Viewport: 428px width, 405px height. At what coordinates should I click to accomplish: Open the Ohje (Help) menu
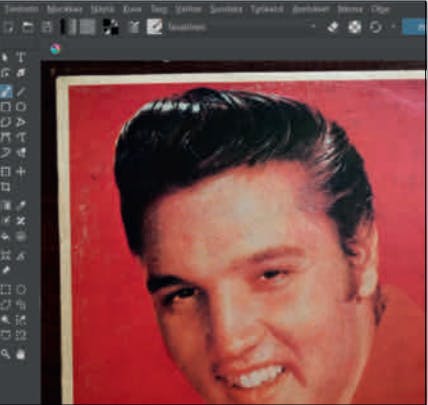pos(380,9)
